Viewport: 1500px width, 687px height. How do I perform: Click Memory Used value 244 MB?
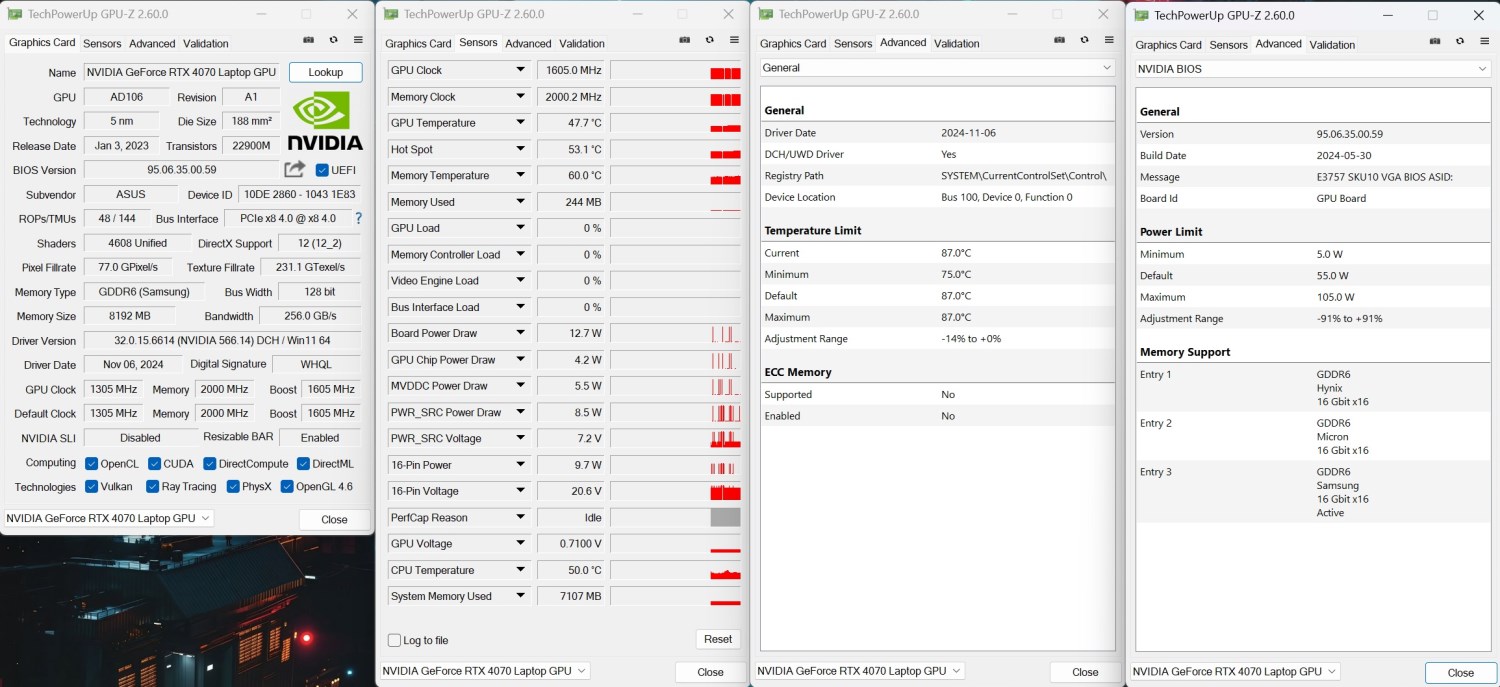click(572, 202)
